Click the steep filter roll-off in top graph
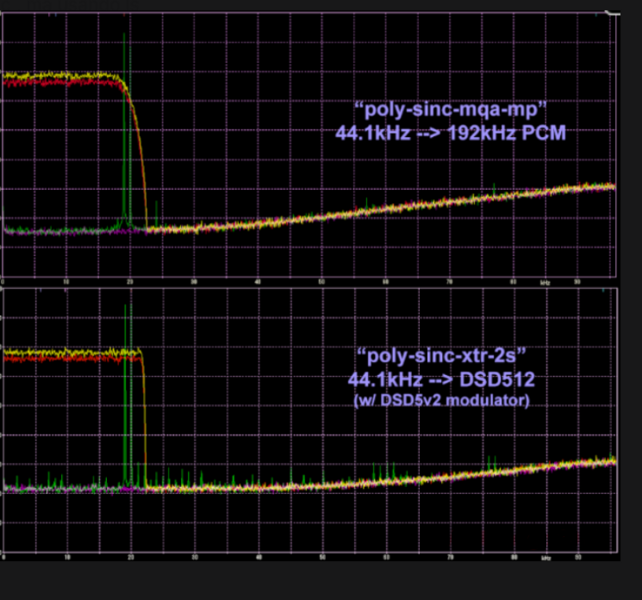 [x=137, y=150]
